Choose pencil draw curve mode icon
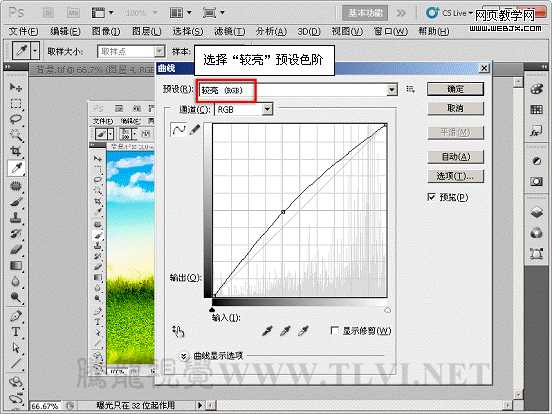The width and height of the screenshot is (552, 414). [x=195, y=129]
